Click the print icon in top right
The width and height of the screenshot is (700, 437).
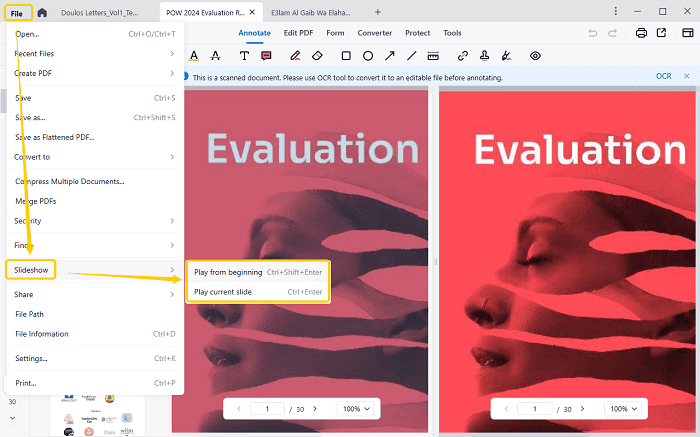click(641, 33)
